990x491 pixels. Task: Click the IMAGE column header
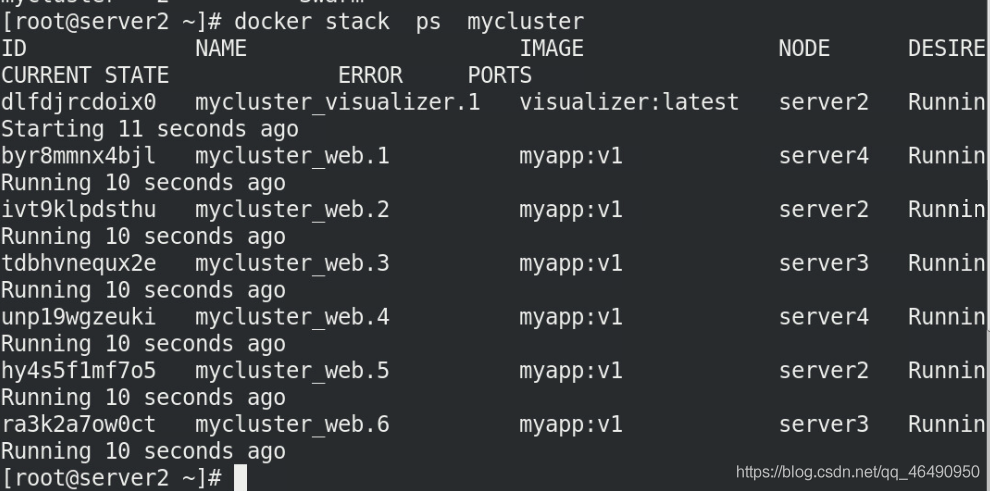[551, 49]
